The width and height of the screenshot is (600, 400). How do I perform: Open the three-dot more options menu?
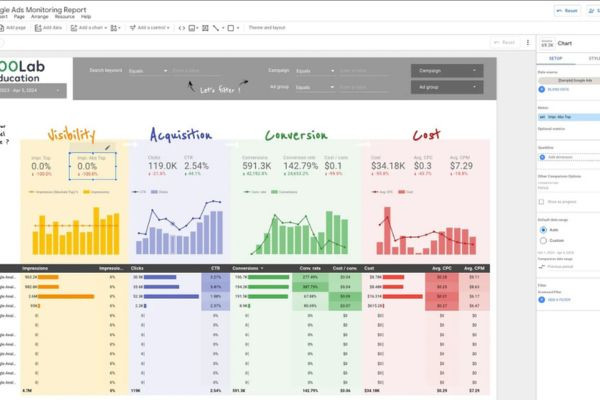tap(528, 42)
